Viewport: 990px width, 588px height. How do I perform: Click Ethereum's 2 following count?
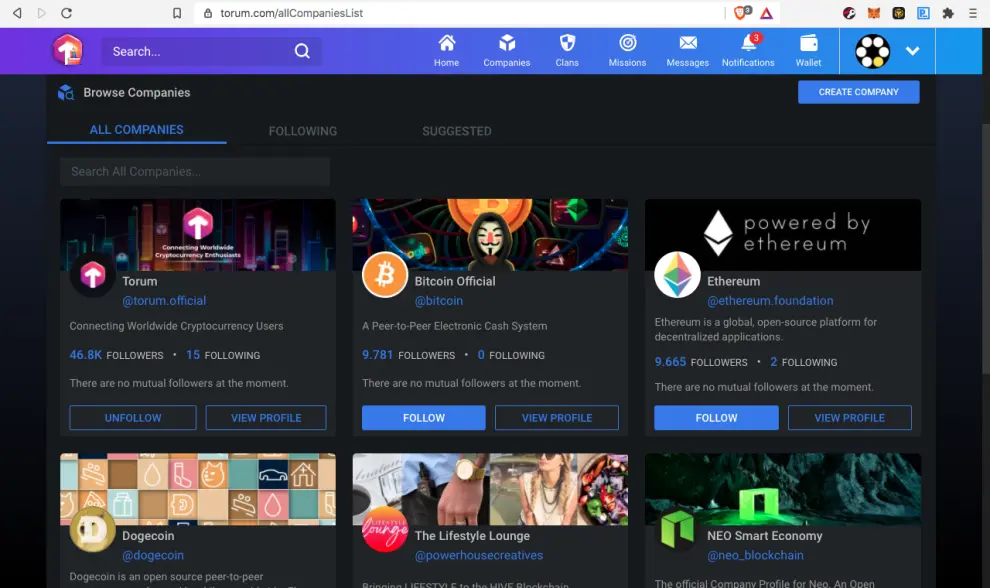tap(803, 362)
